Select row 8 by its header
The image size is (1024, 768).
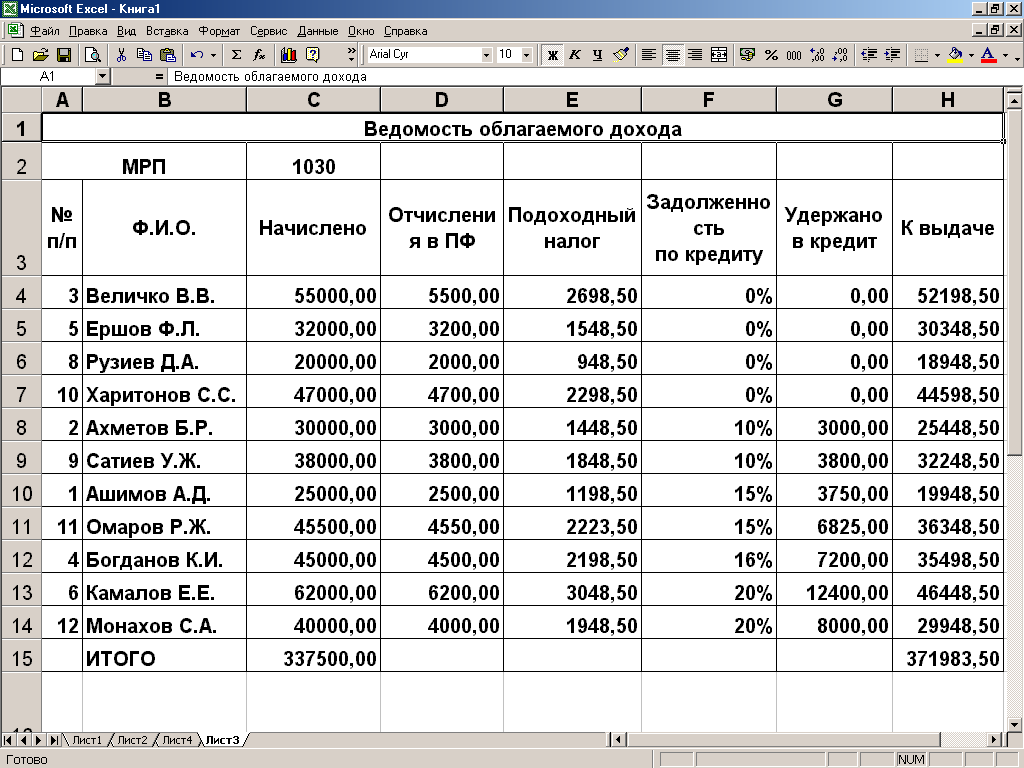[22, 428]
